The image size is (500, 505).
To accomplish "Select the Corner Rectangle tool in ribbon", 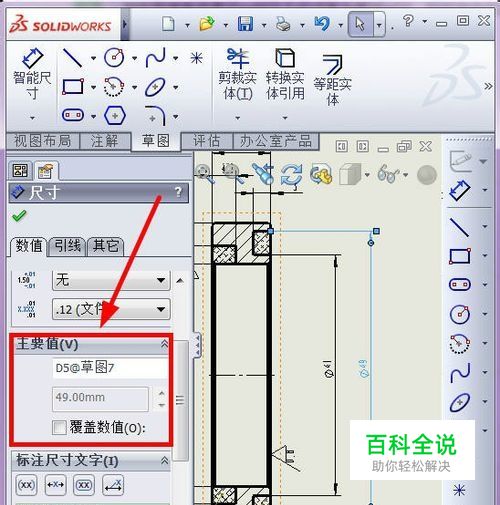I will click(73, 87).
